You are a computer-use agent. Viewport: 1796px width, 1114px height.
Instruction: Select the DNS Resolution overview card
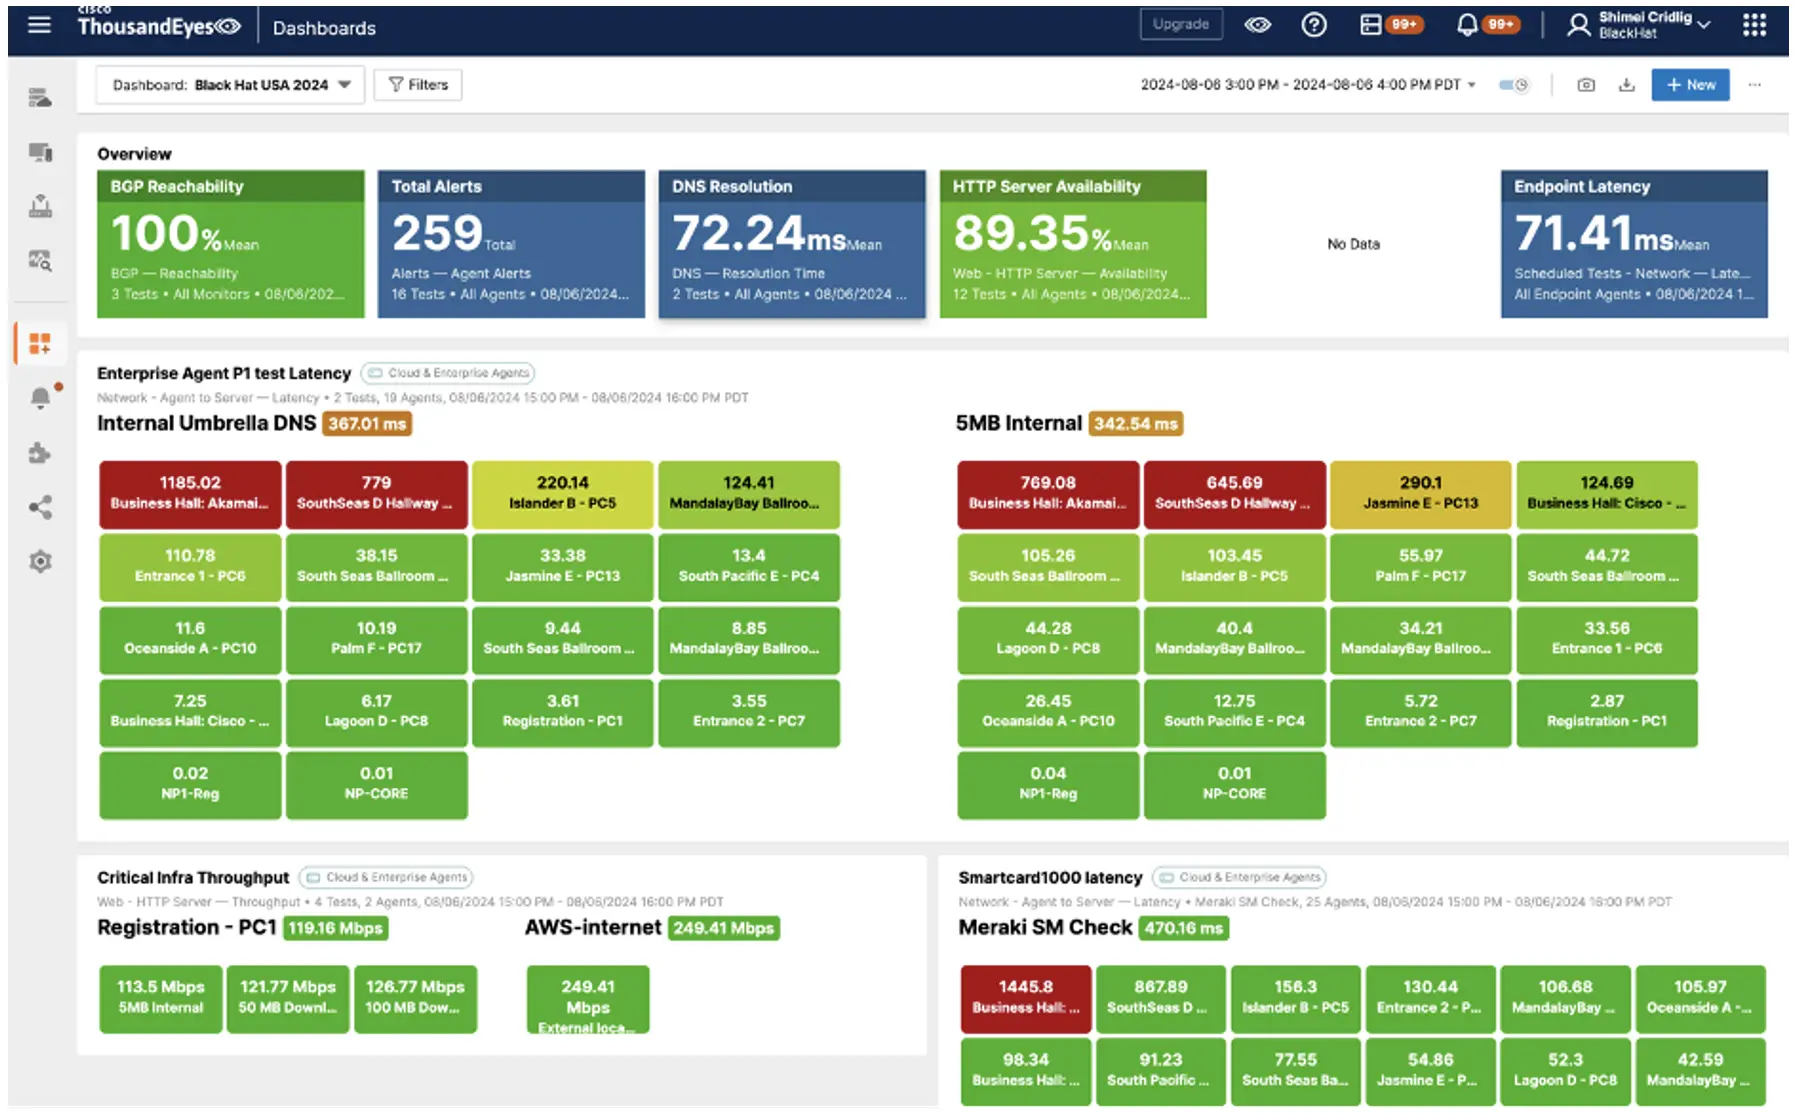[x=792, y=243]
